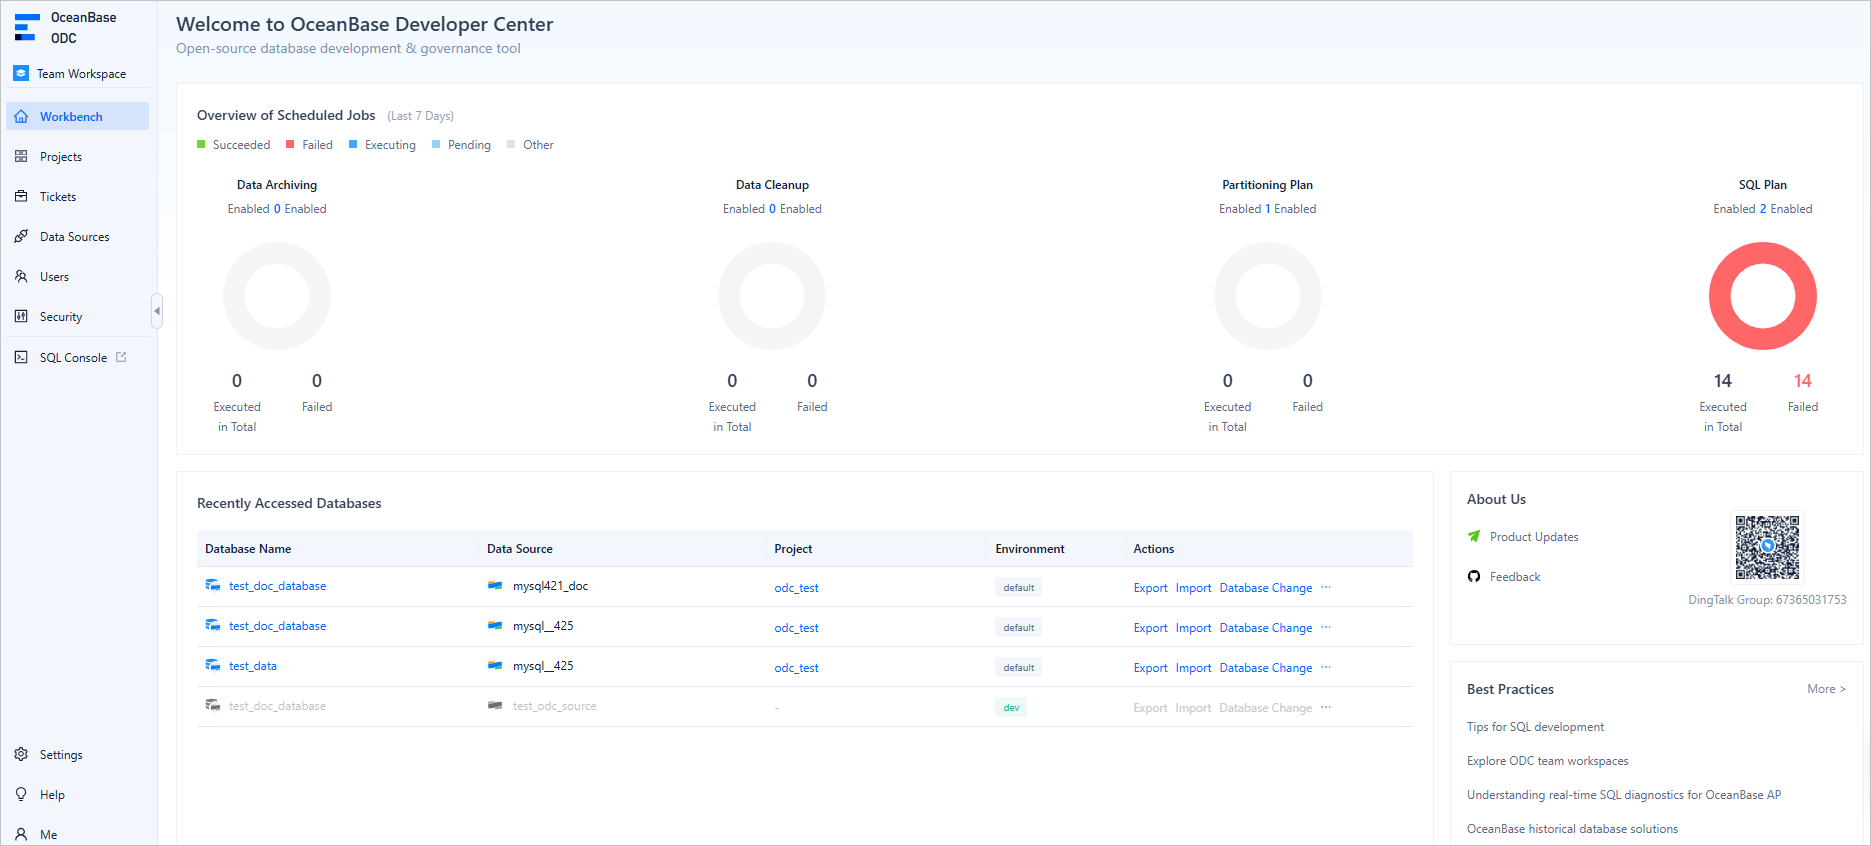1871x846 pixels.
Task: Click the Settings gear icon
Action: click(x=21, y=755)
